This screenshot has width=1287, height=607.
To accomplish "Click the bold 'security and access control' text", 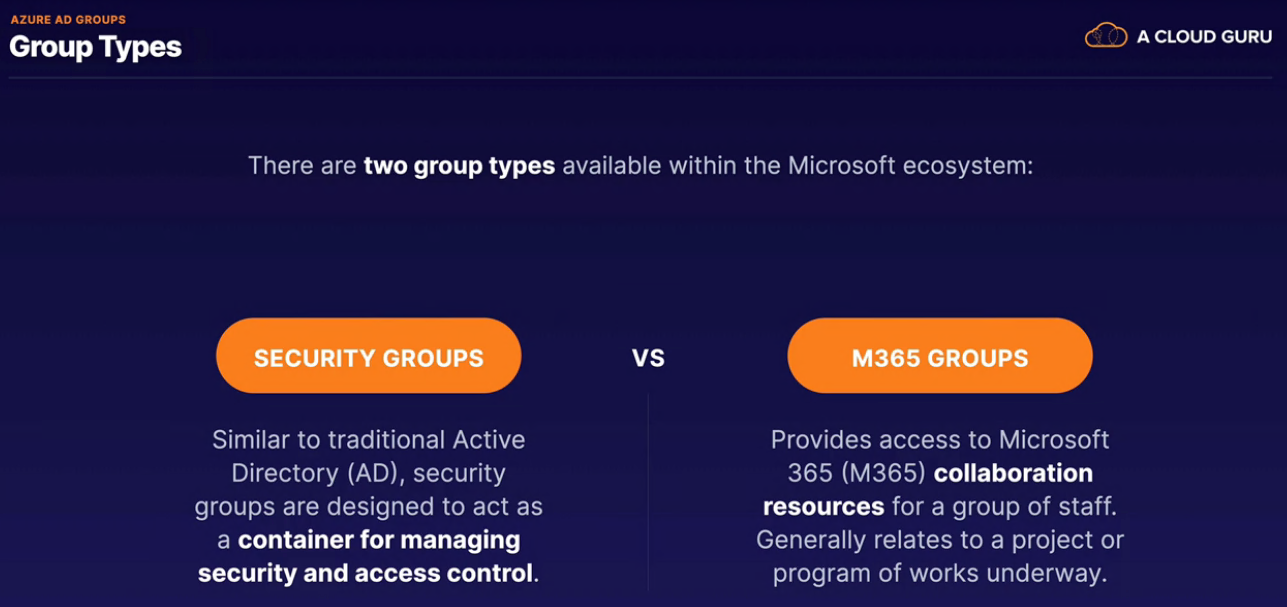I will [365, 574].
